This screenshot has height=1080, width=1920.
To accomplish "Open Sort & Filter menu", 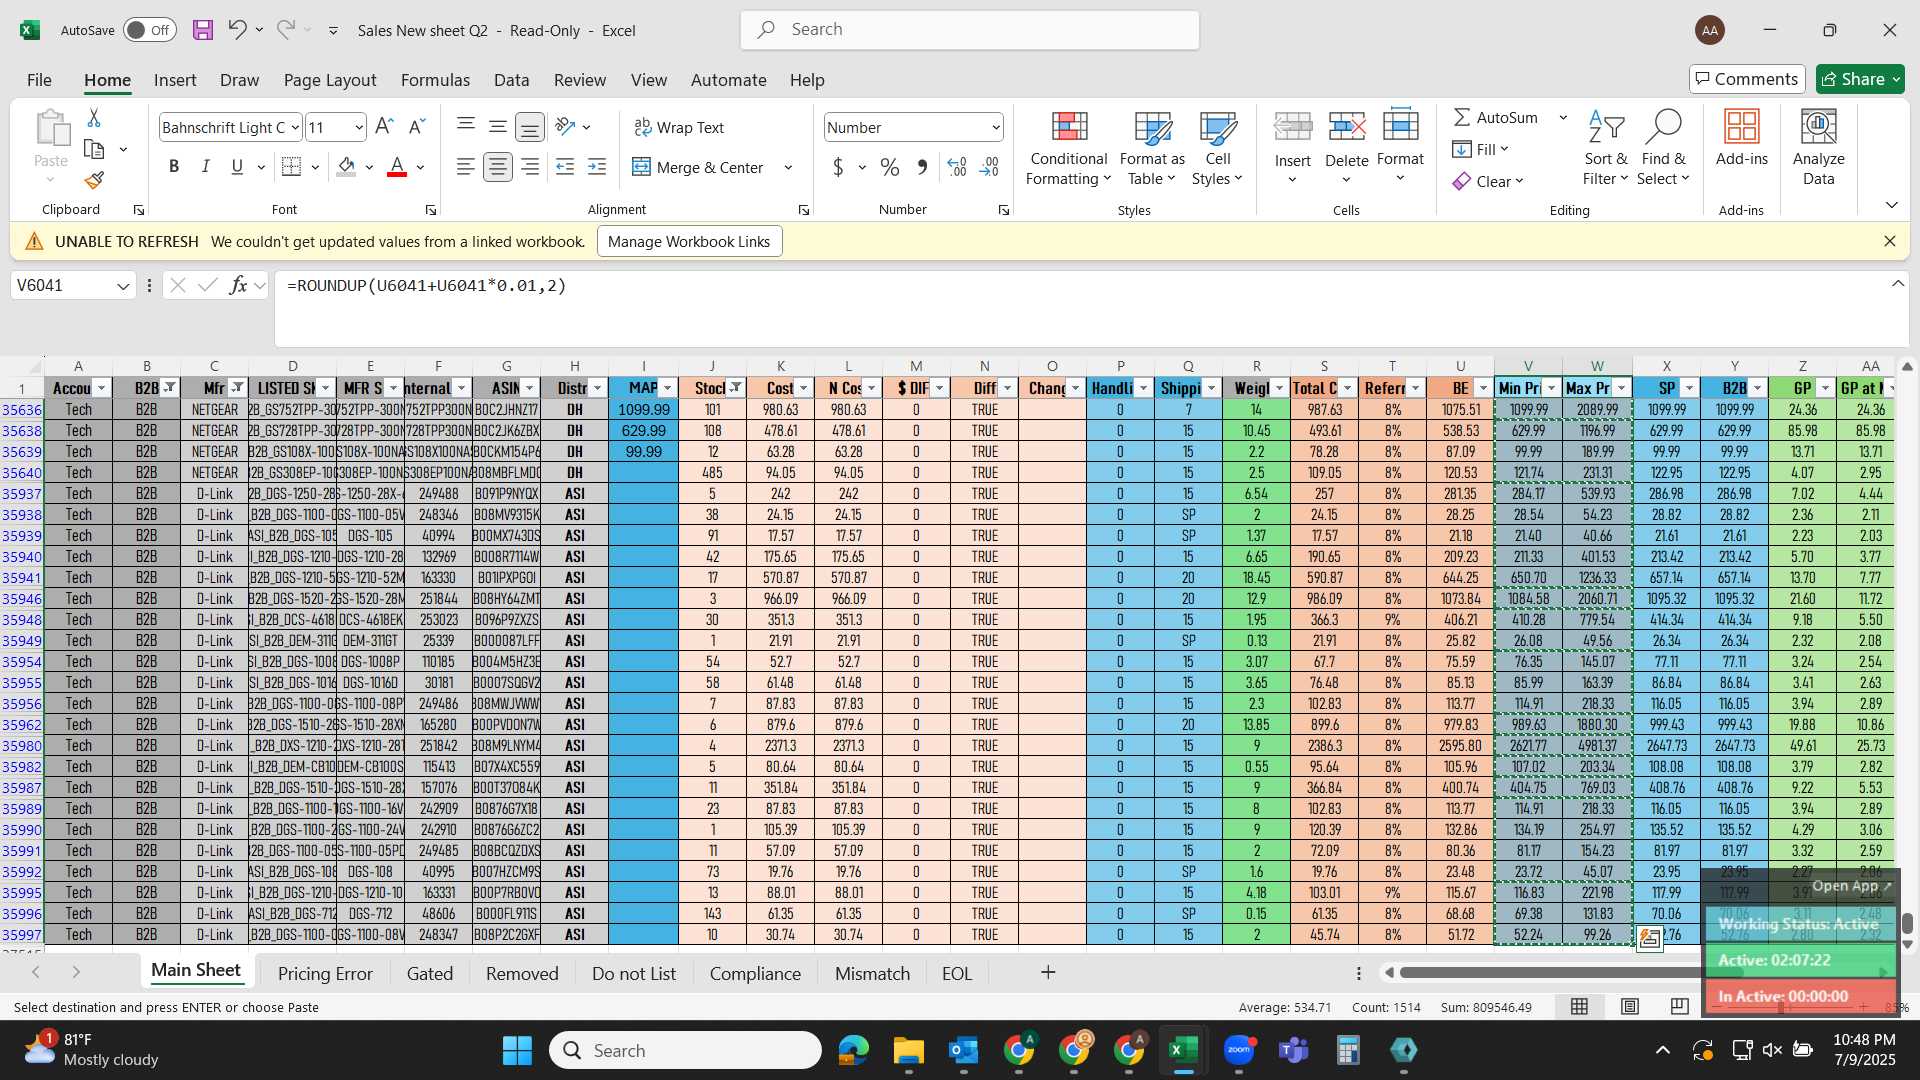I will (1606, 149).
